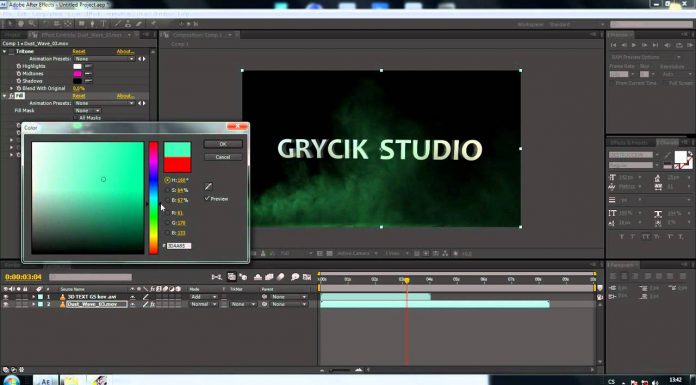The image size is (696, 385).
Task: Open the Tritone Animation Presets dropdown
Action: tap(104, 59)
